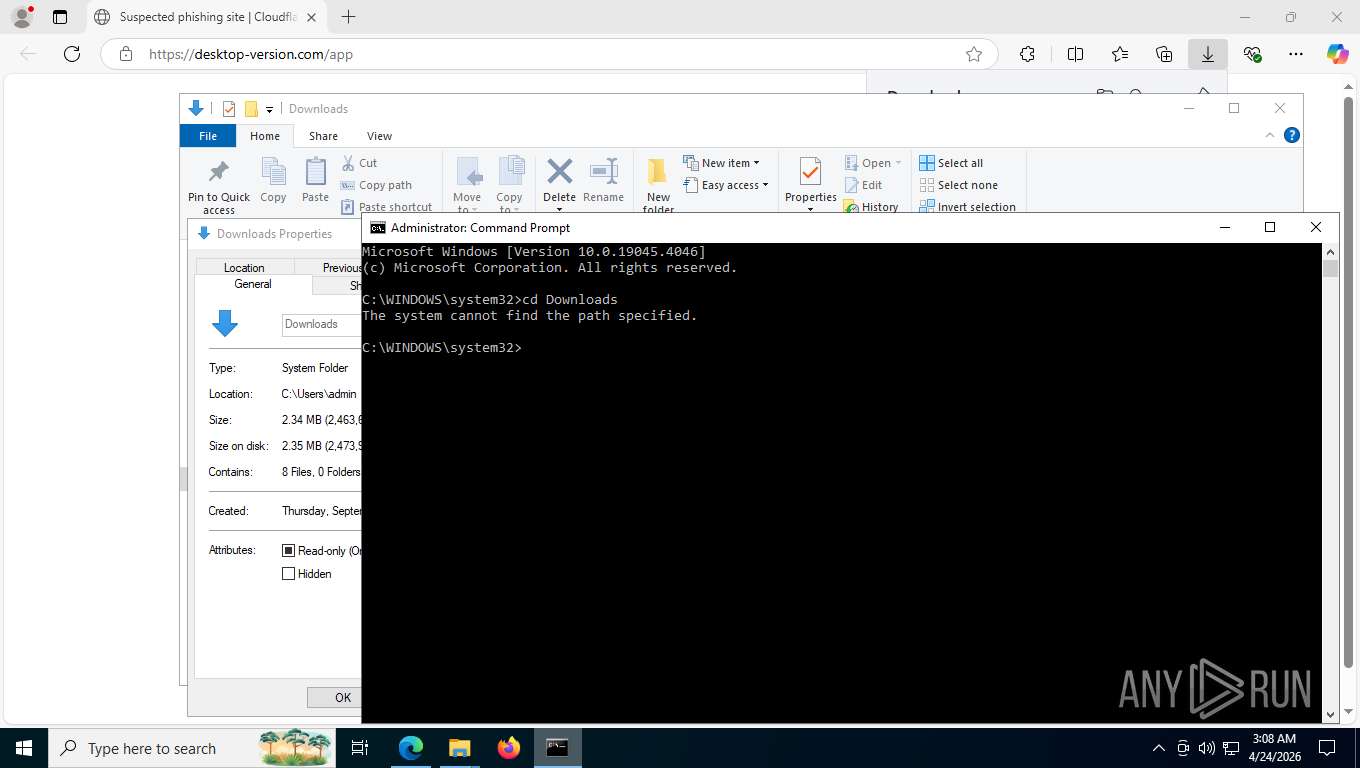Open Edge settings and more menu
The height and width of the screenshot is (768, 1360).
click(1296, 54)
